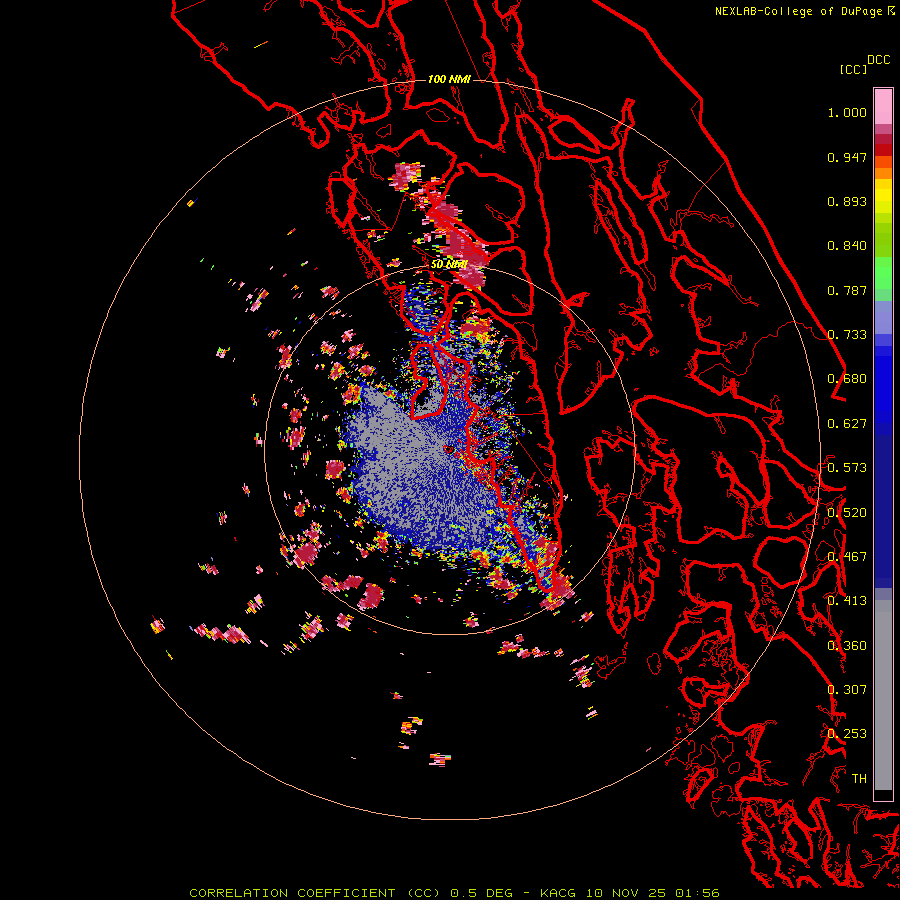Select the 0.413 color scale value
Image resolution: width=900 pixels, height=900 pixels.
click(847, 601)
